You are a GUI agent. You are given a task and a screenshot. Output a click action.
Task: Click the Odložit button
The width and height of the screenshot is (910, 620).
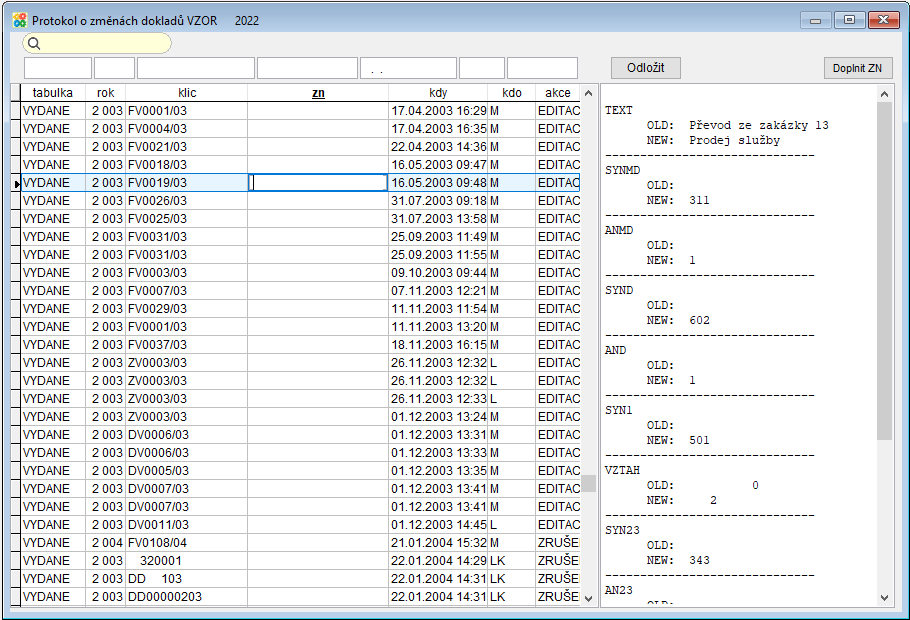click(x=645, y=68)
